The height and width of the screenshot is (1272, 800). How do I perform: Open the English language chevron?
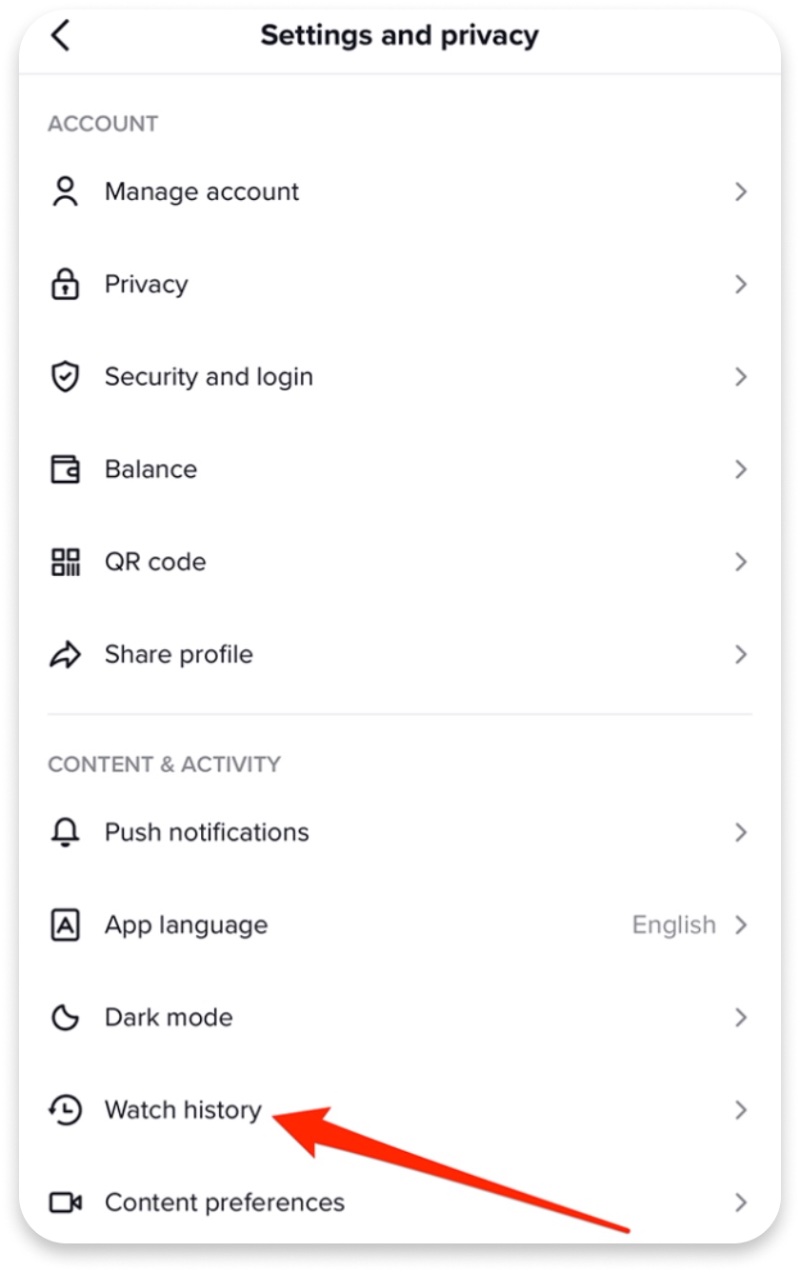(741, 925)
